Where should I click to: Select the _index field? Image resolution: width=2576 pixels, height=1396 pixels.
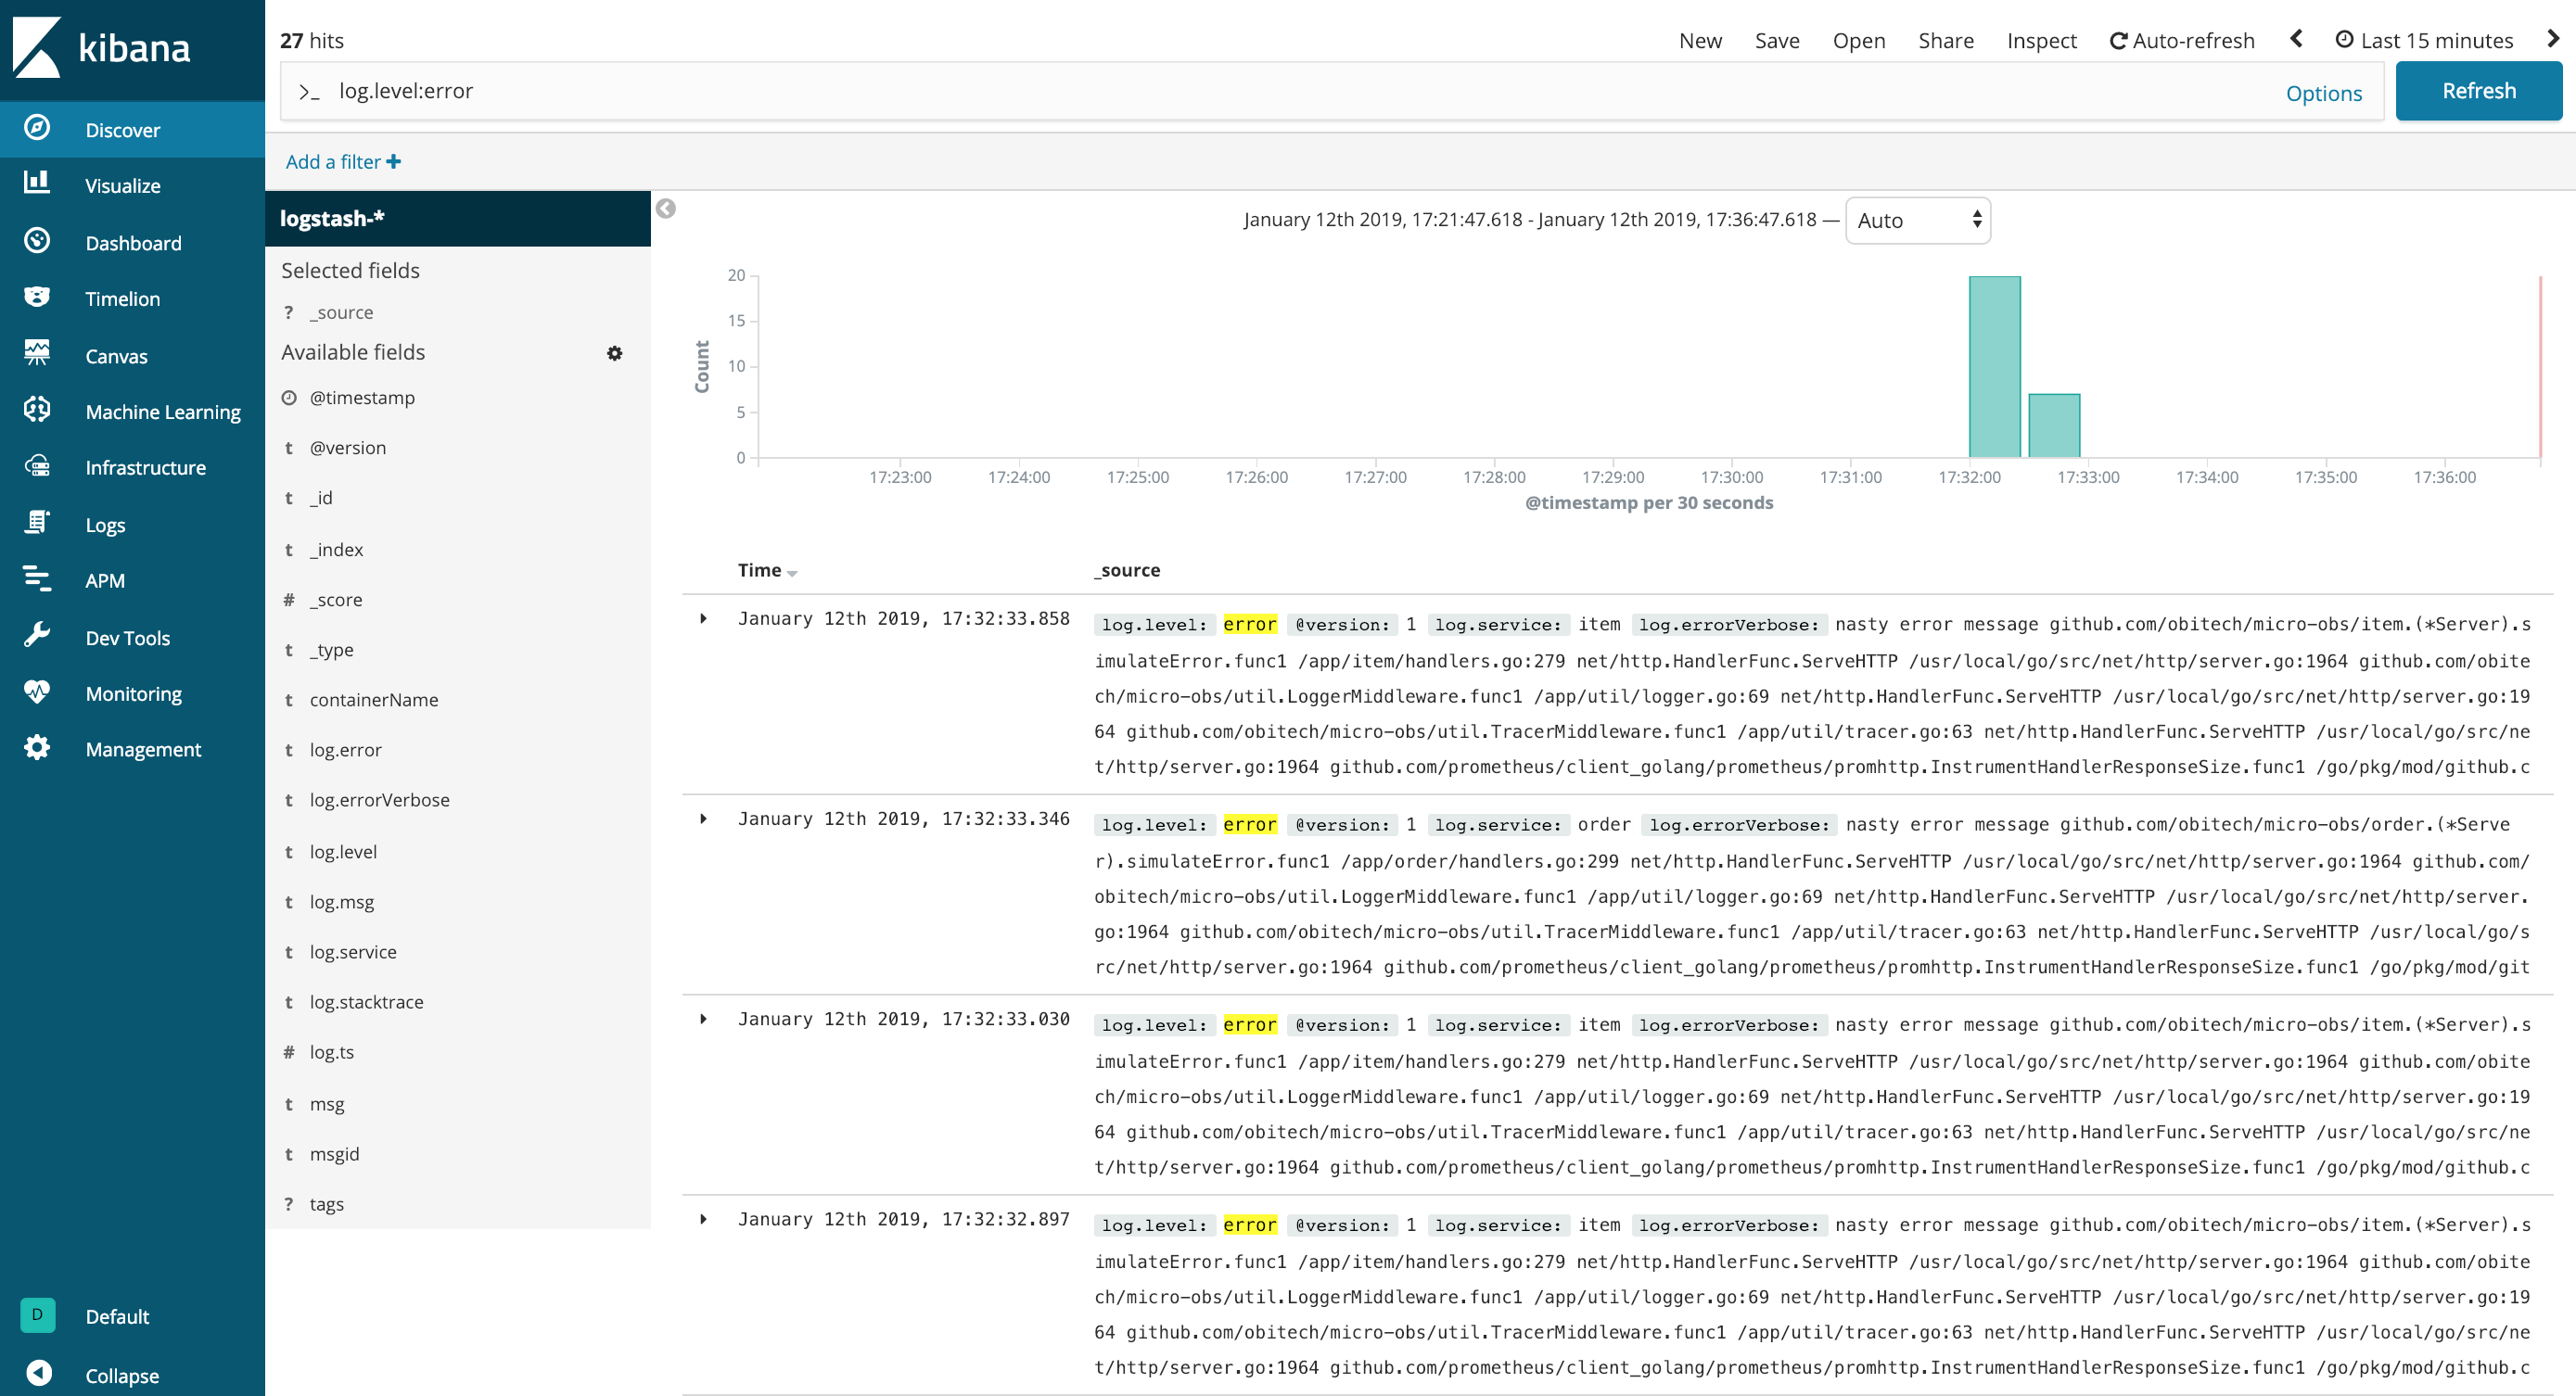tap(336, 549)
